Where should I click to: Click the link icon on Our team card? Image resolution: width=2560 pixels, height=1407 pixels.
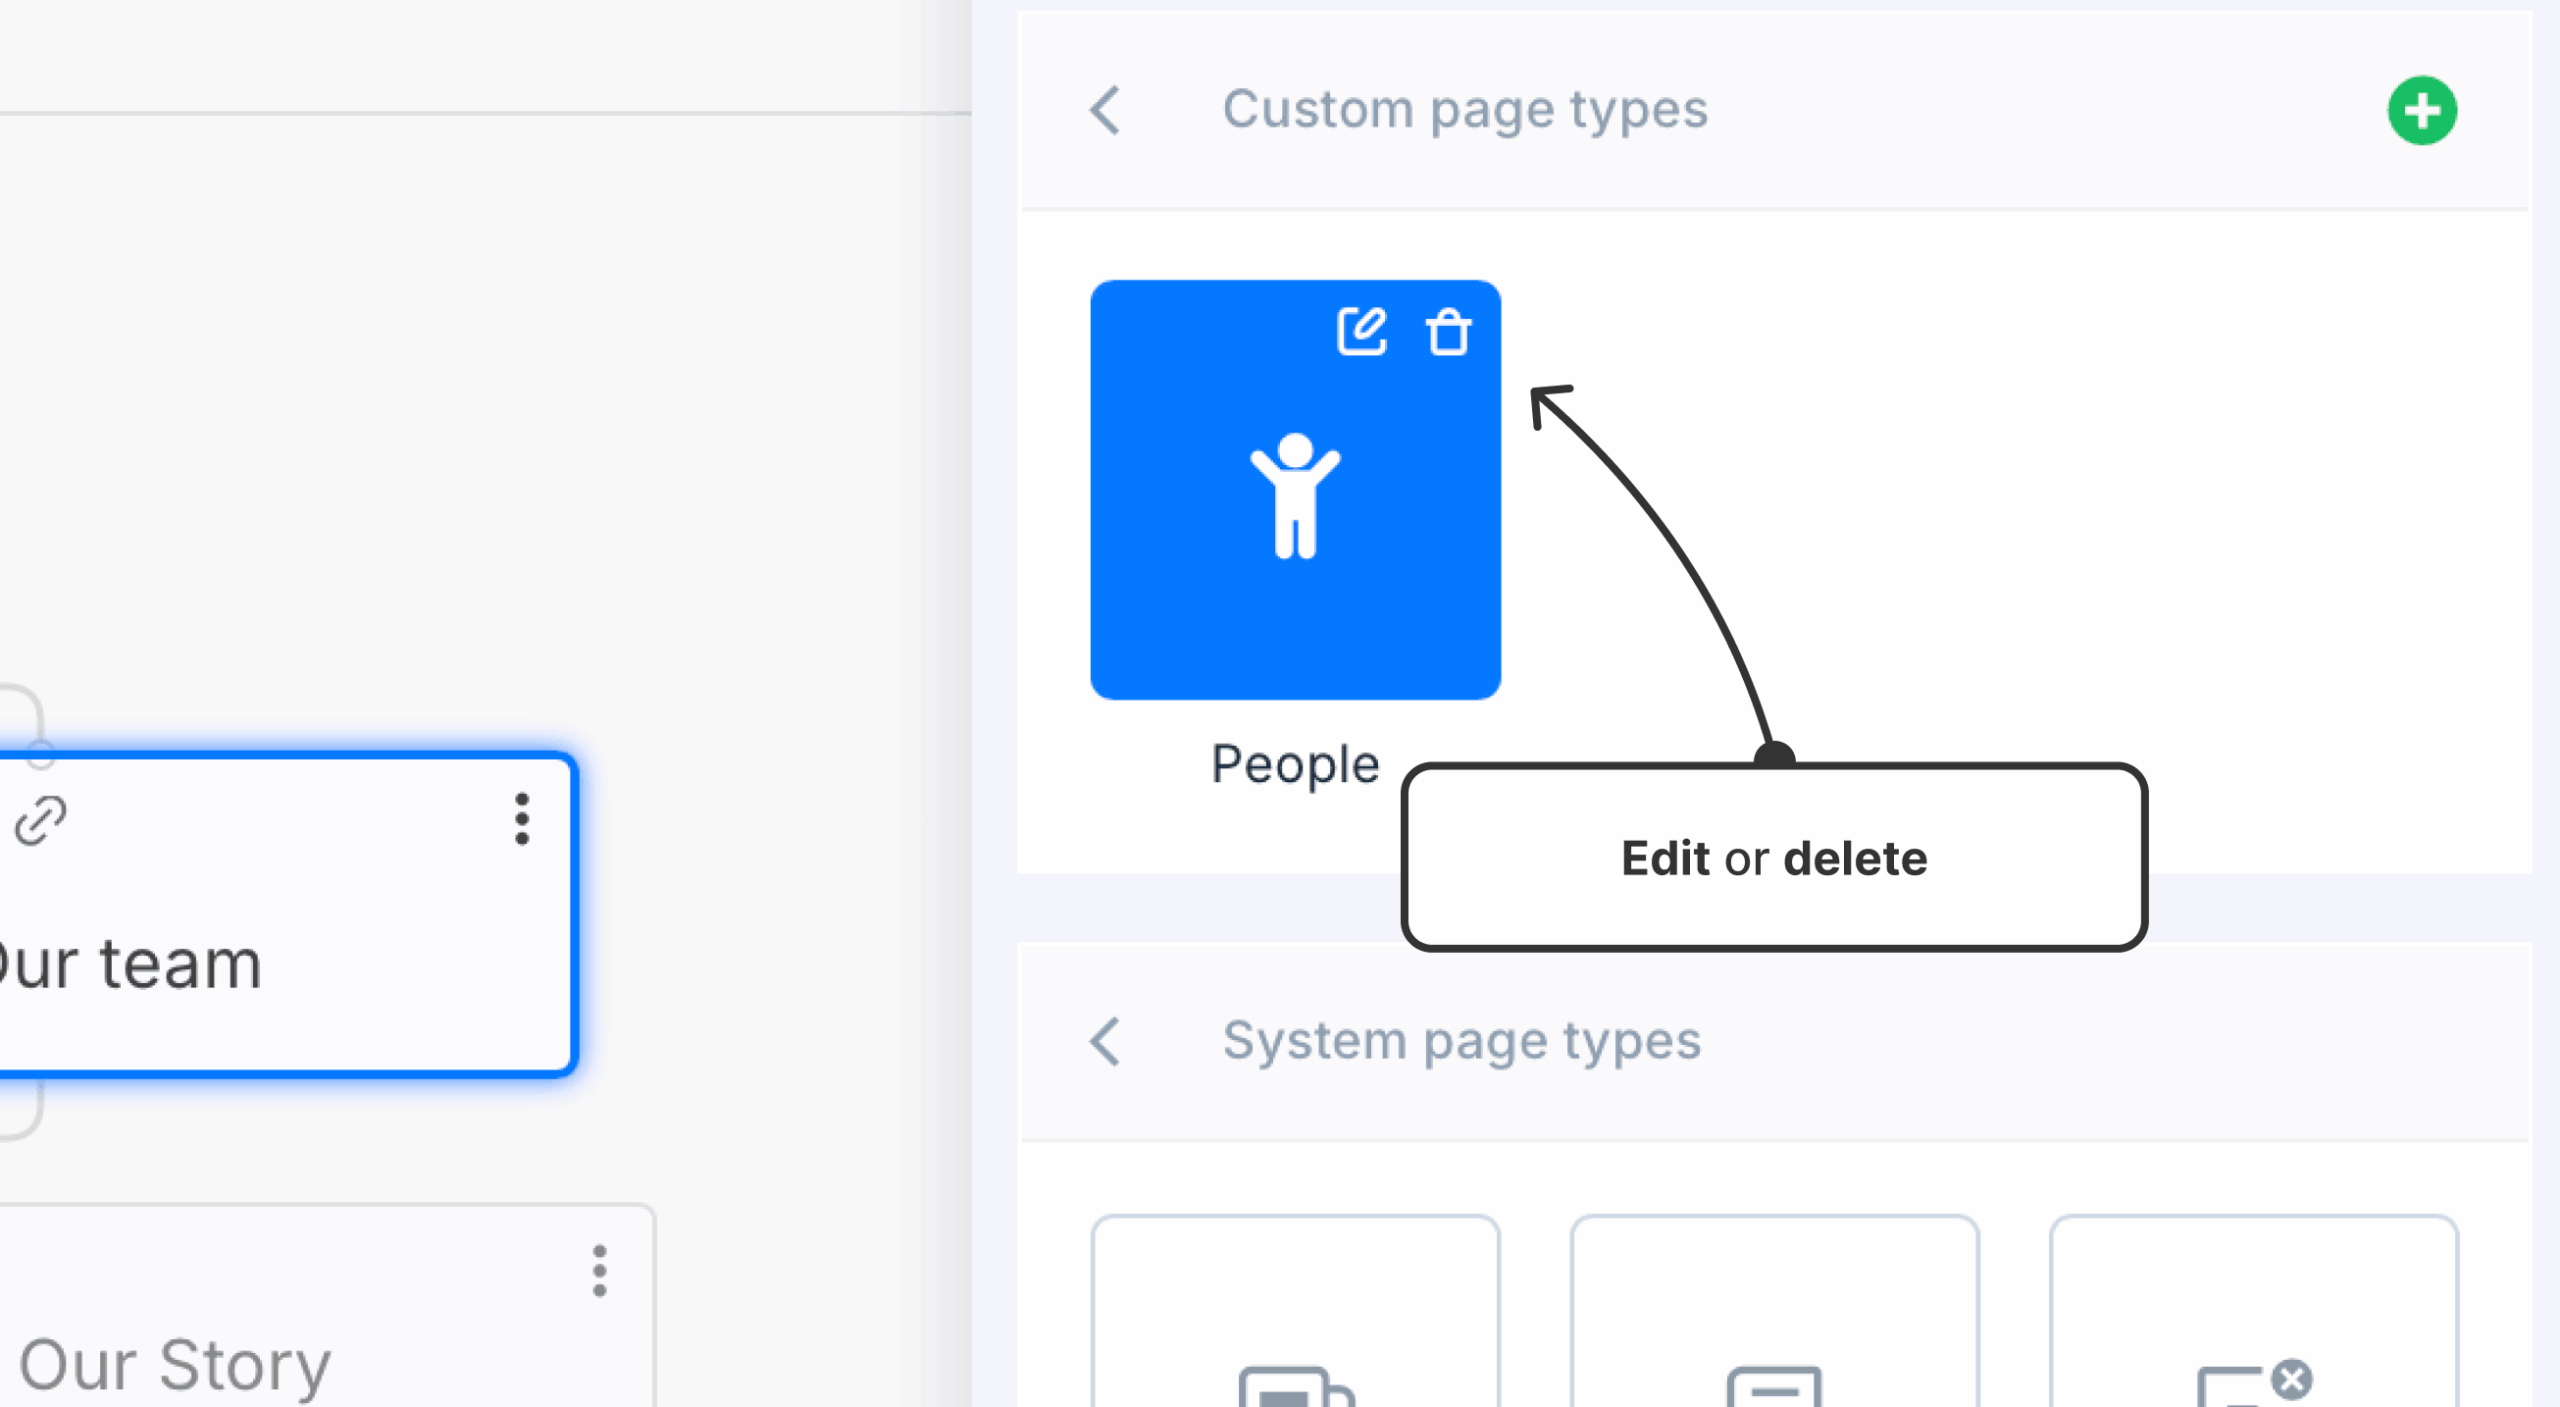click(41, 820)
